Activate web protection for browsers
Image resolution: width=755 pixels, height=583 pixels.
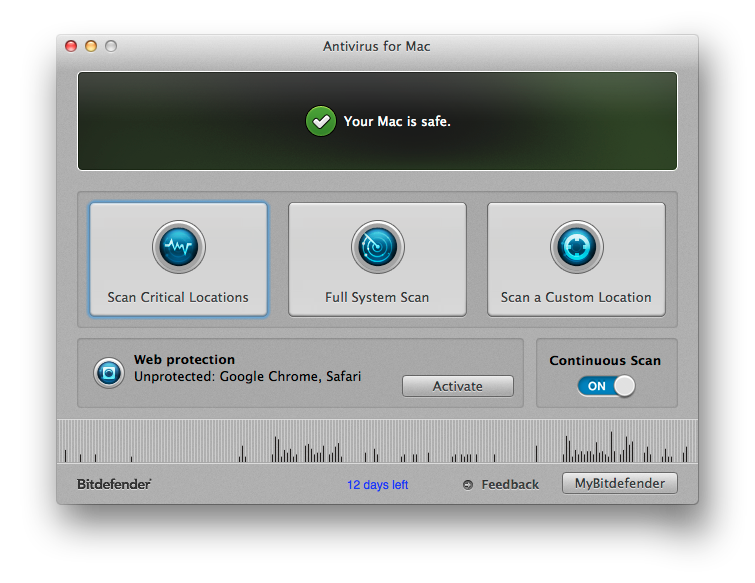457,386
